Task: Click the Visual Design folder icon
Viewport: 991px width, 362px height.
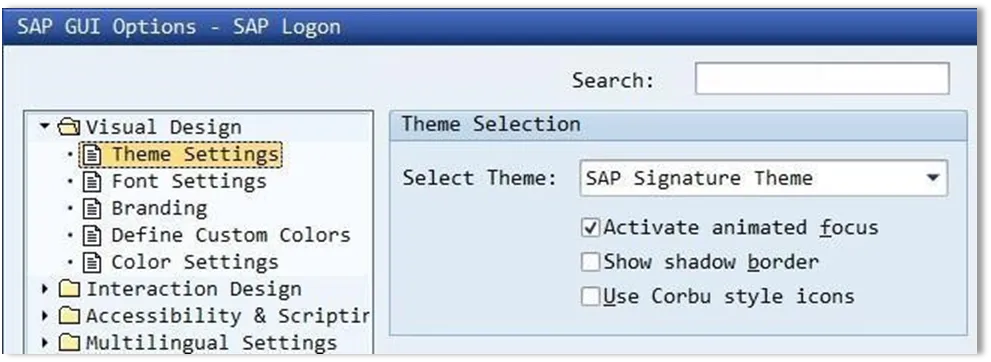Action: tap(69, 128)
